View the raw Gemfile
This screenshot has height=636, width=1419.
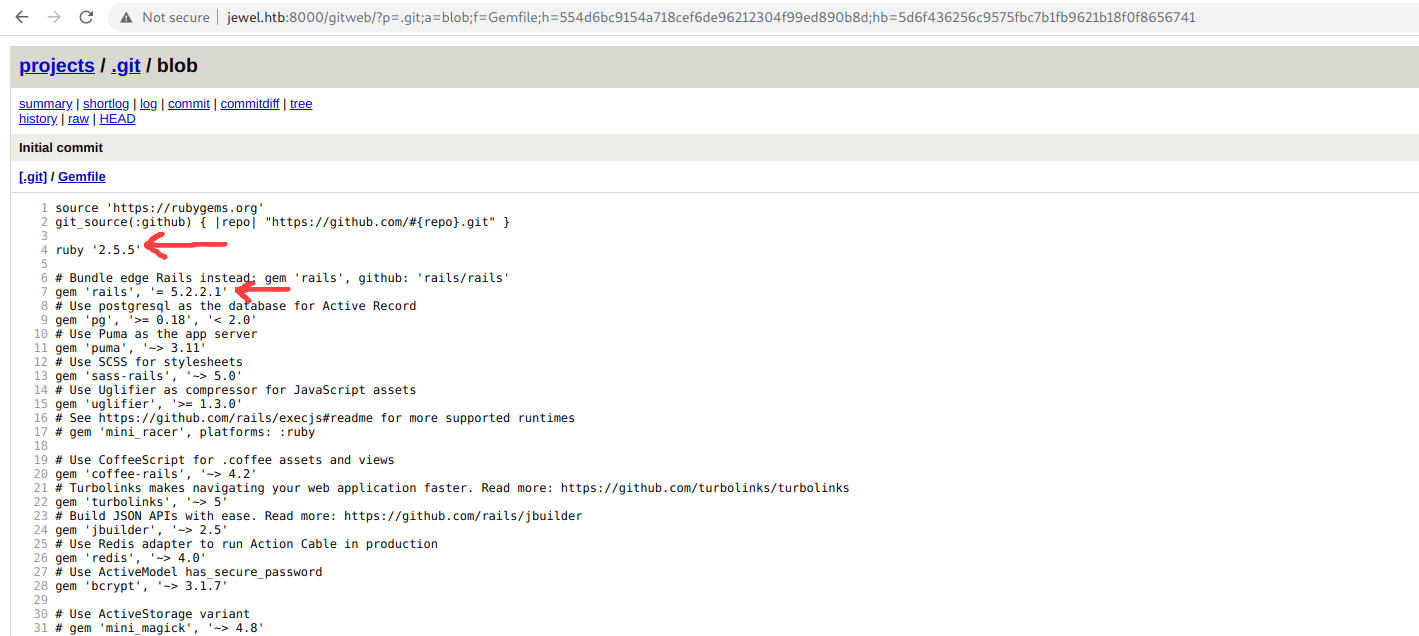click(78, 119)
